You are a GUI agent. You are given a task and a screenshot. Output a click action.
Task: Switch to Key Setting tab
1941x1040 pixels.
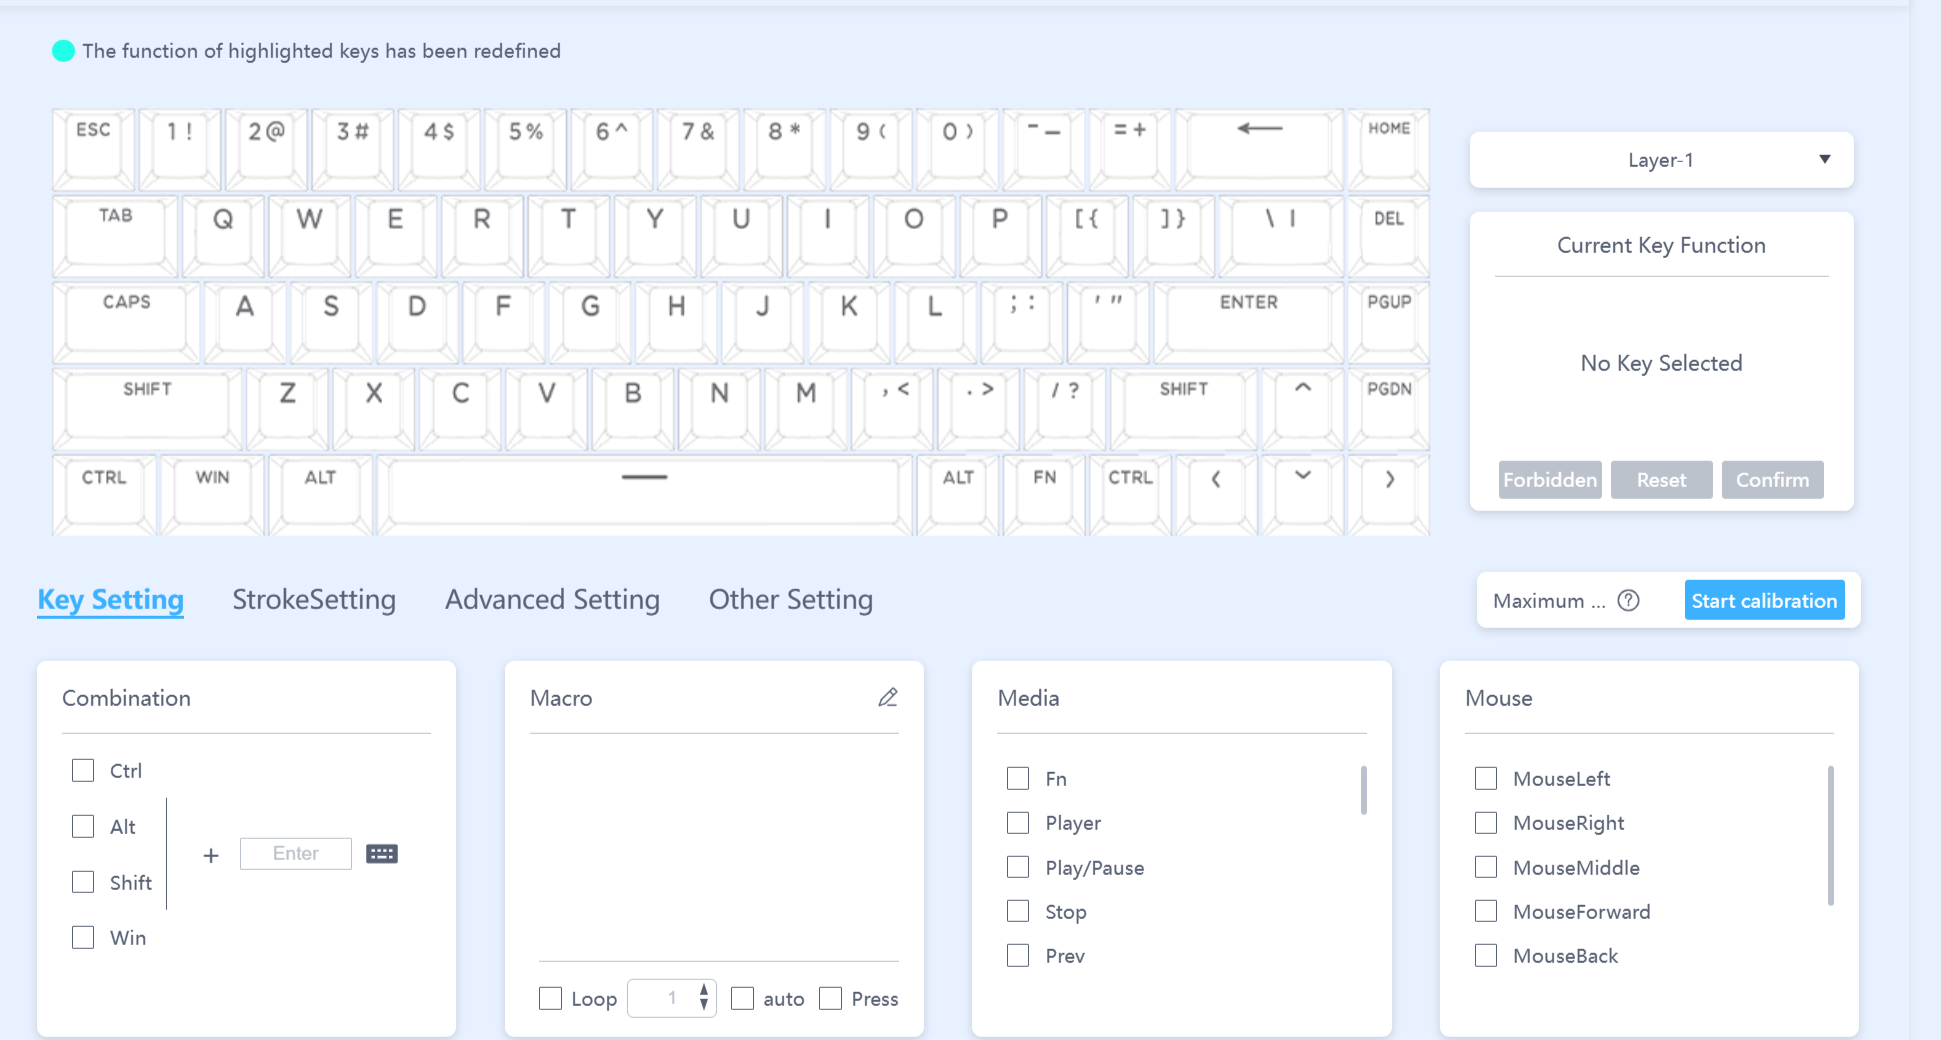(x=111, y=599)
